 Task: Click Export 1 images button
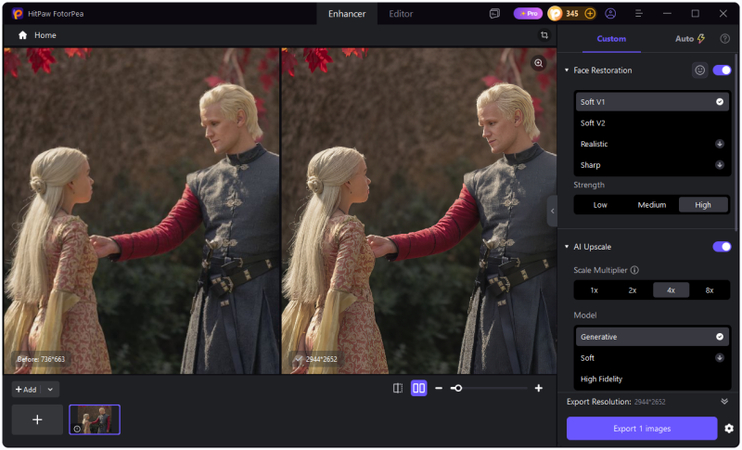click(642, 429)
